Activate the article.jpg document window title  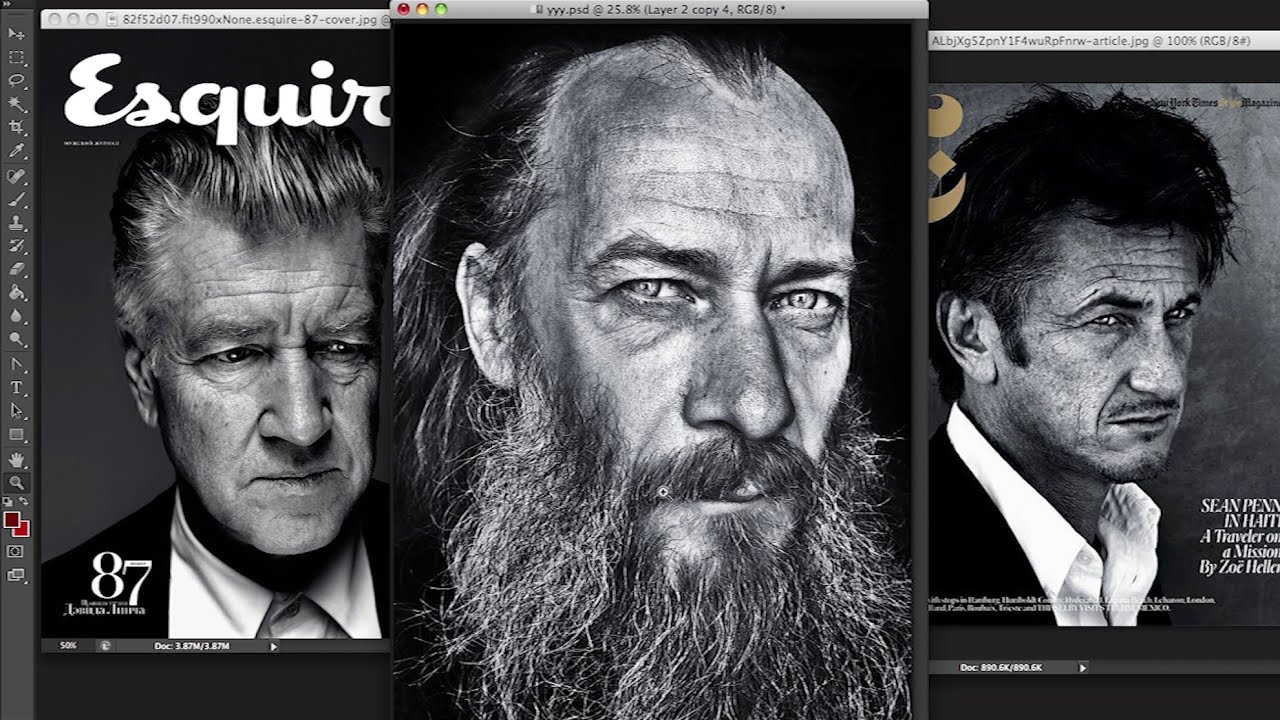(1091, 41)
